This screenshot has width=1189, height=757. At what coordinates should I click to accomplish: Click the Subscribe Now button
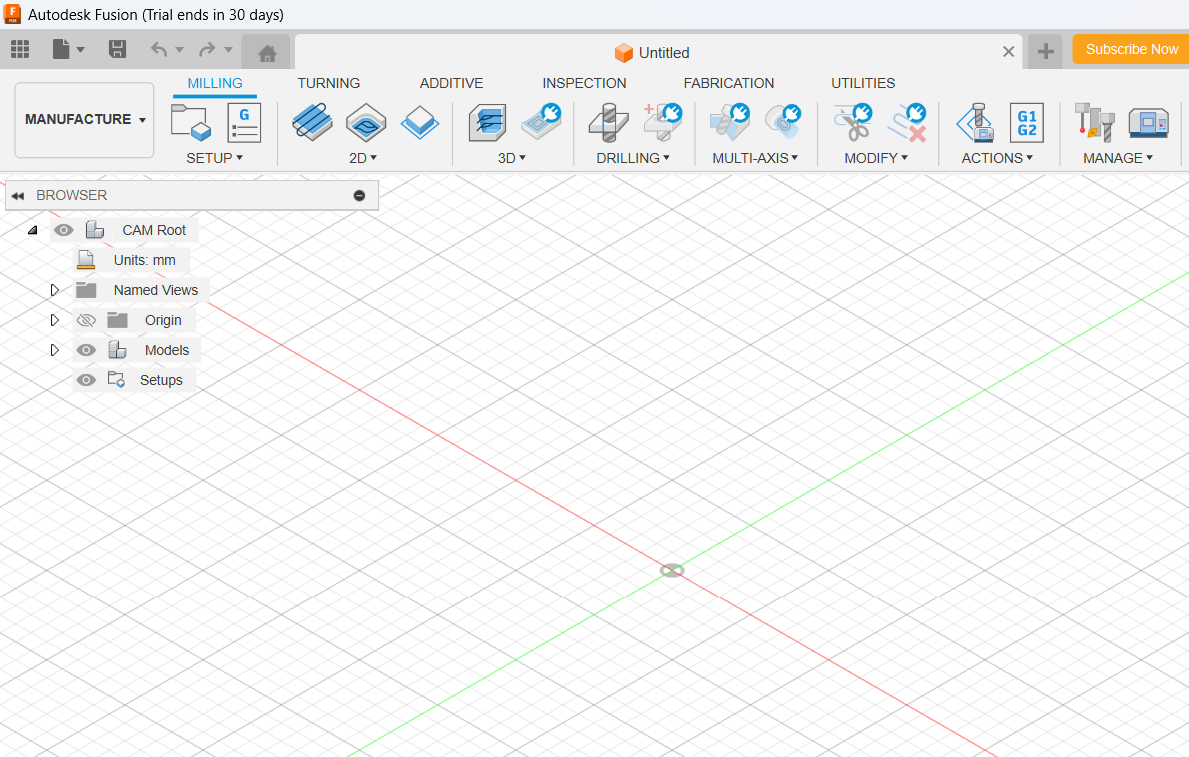(x=1131, y=49)
